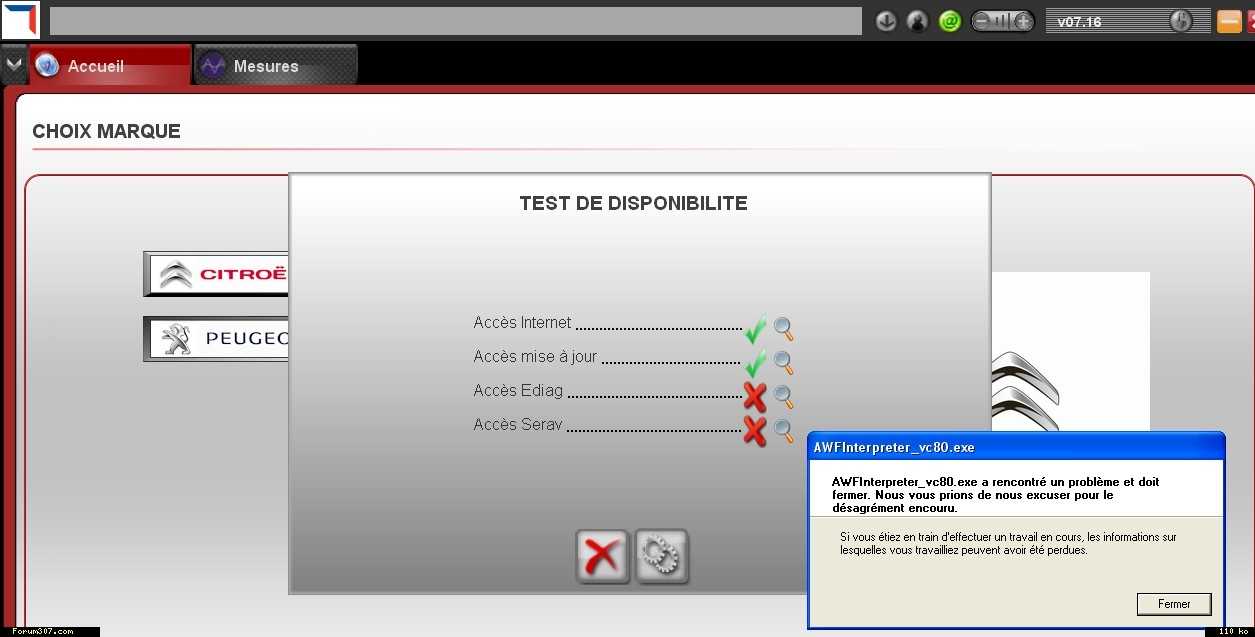Minimize the application with the orange button
Screen dimensions: 1255x637
click(x=1229, y=21)
